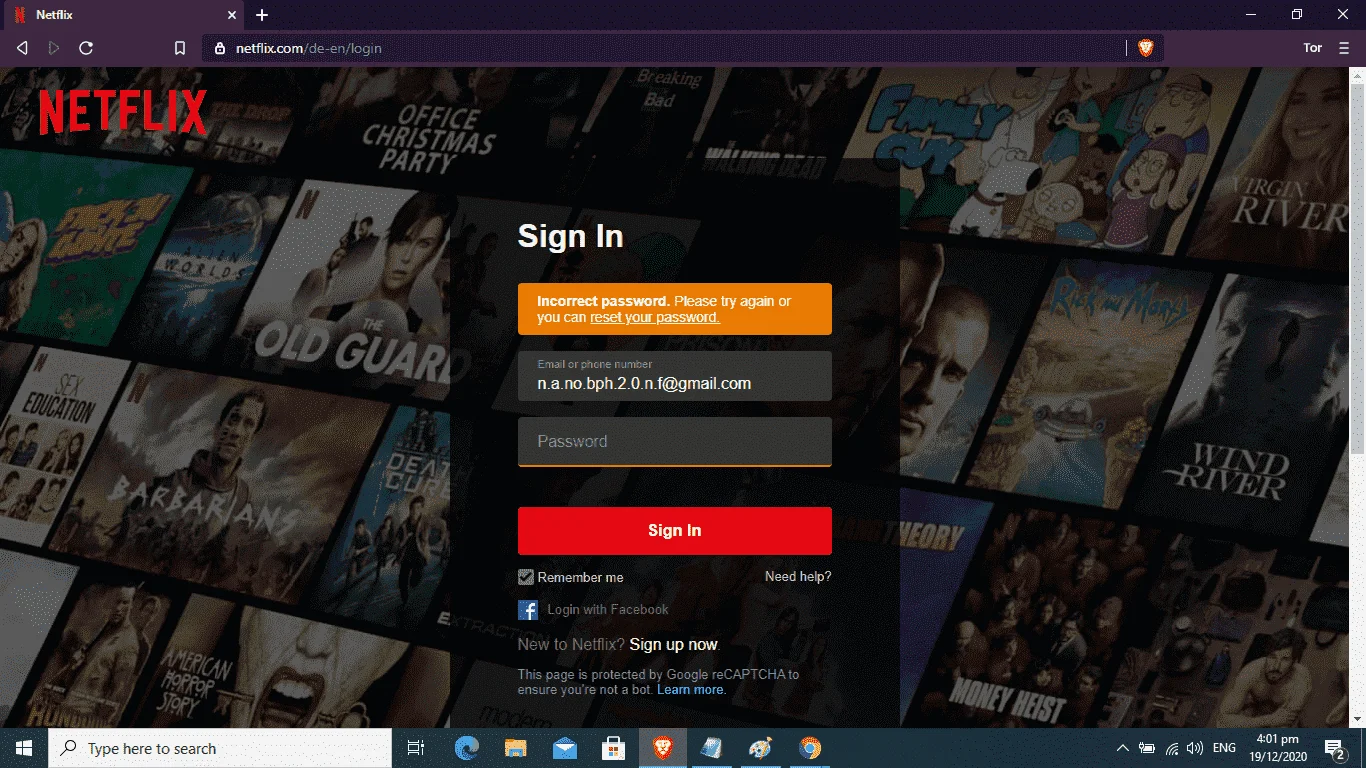Open the Mail app from taskbar
Viewport: 1366px width, 768px height.
tap(564, 748)
